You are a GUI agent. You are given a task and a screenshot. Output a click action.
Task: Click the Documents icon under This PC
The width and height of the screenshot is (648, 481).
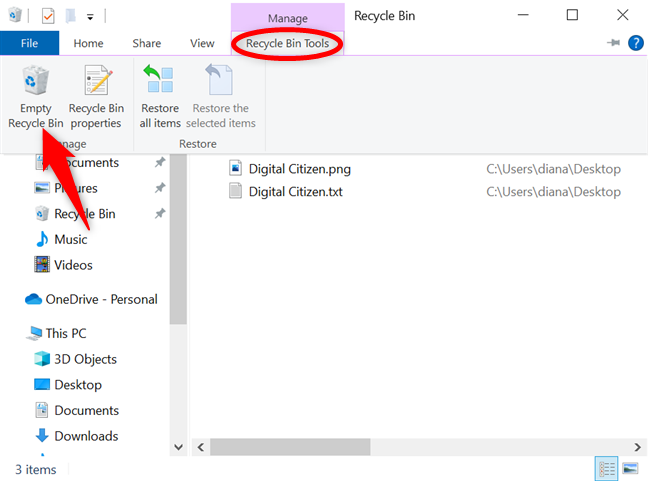42,410
